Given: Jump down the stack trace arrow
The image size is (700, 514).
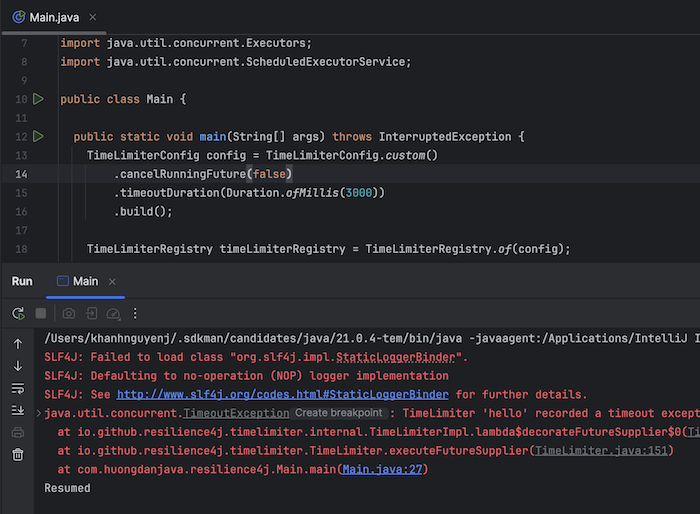Looking at the screenshot, I should pyautogui.click(x=18, y=366).
